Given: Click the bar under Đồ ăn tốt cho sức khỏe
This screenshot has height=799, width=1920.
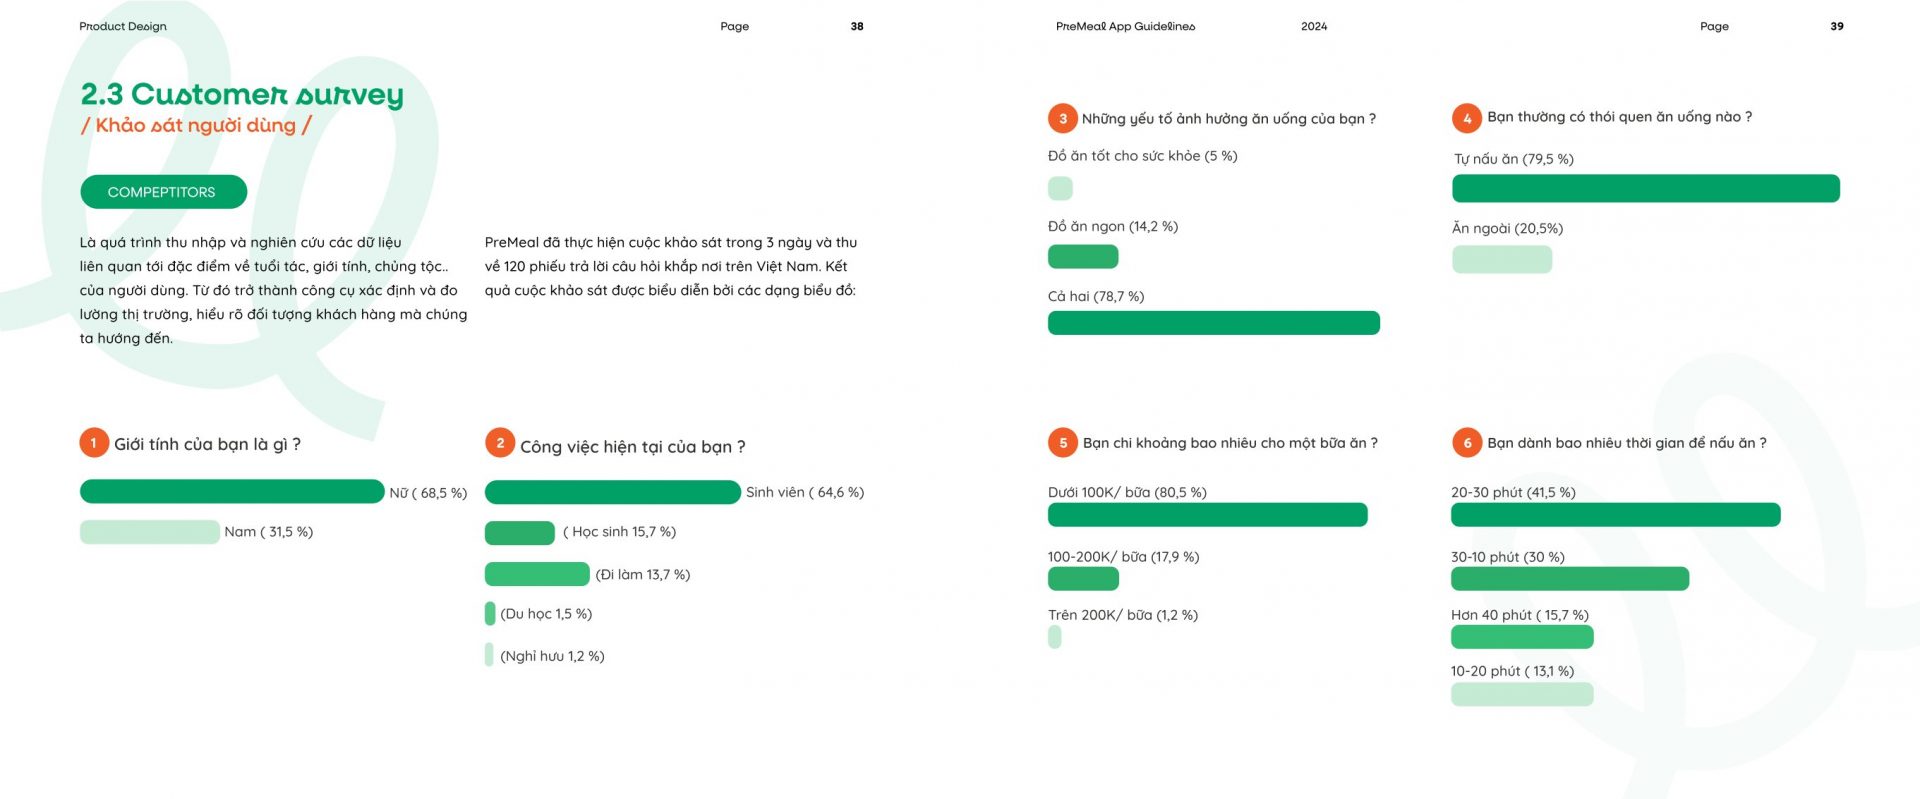Looking at the screenshot, I should pos(1060,188).
